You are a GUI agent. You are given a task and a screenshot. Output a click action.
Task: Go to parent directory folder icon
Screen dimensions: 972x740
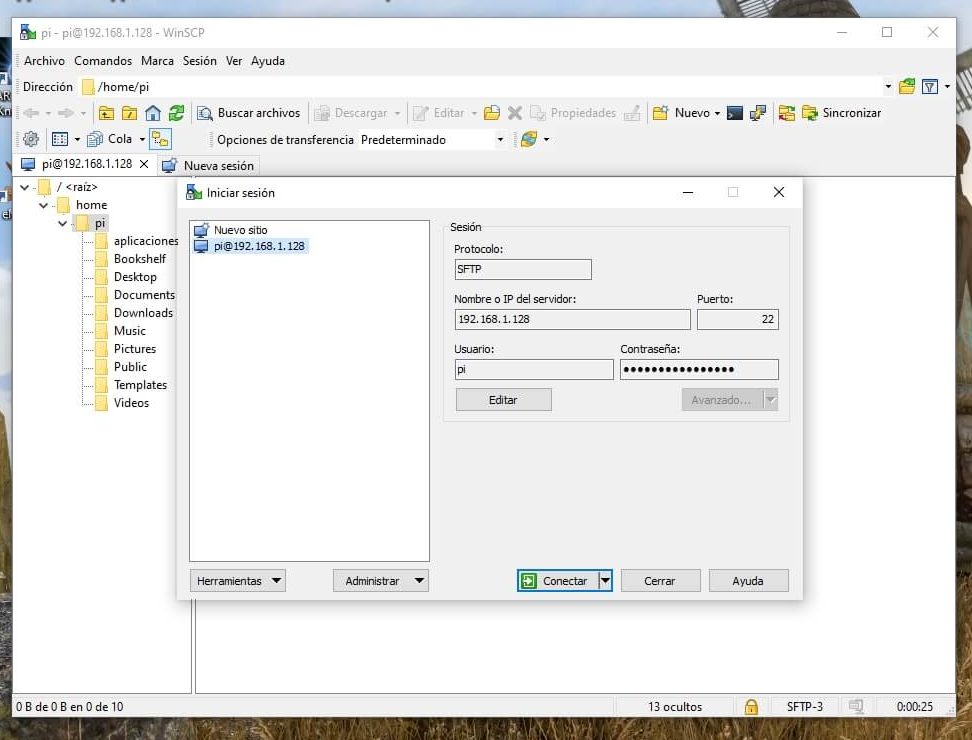106,113
